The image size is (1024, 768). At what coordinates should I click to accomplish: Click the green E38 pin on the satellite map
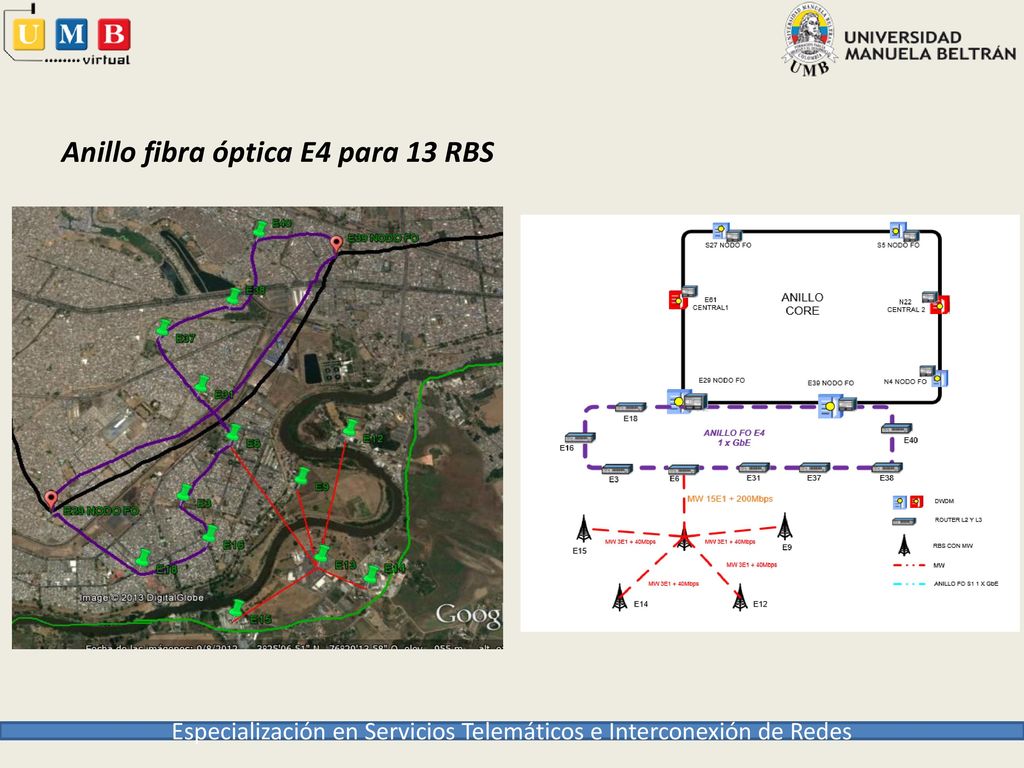[234, 296]
